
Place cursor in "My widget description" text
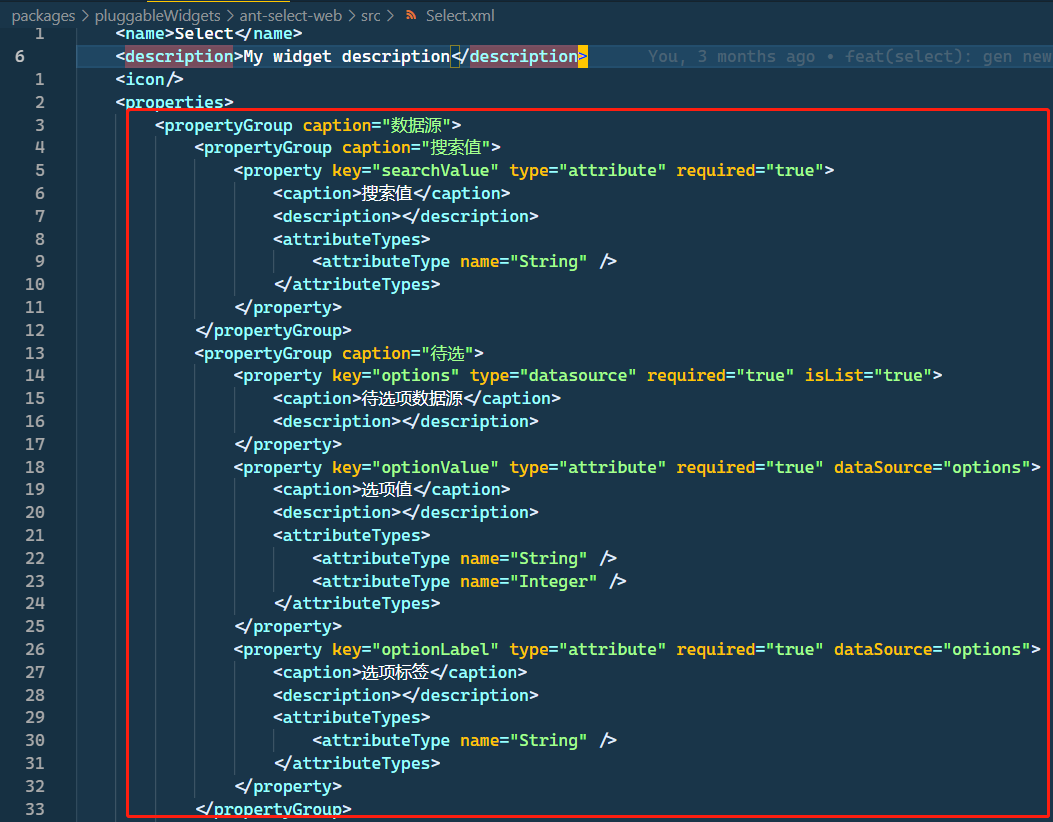click(x=346, y=57)
